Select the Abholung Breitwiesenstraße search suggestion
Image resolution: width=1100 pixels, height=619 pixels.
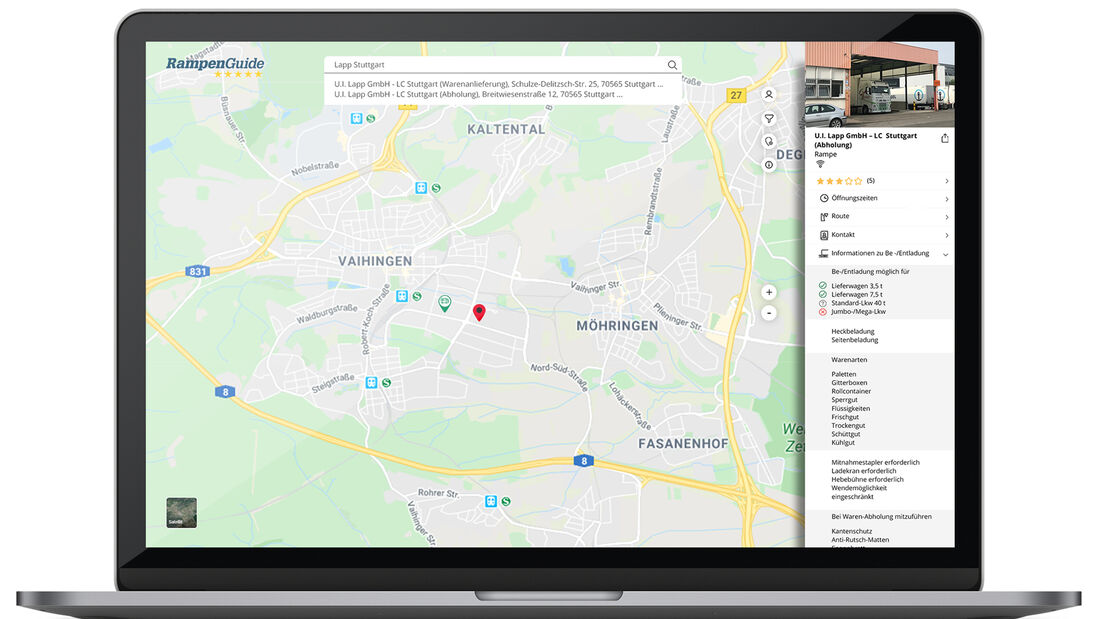pos(478,95)
